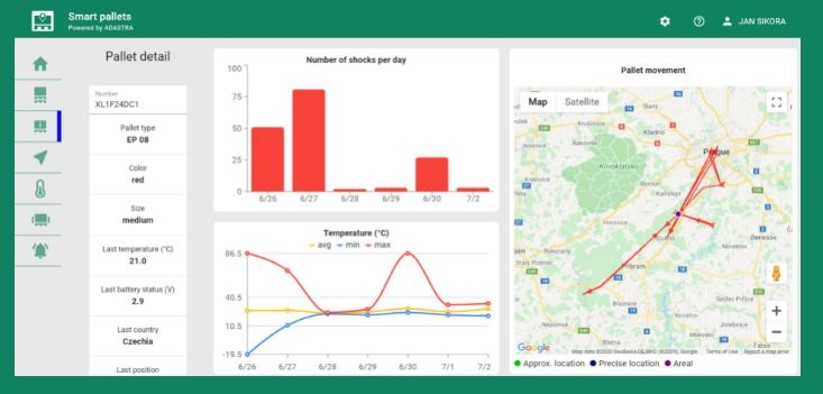The width and height of the screenshot is (823, 394).
Task: Open settings gear in top bar
Action: pyautogui.click(x=665, y=22)
